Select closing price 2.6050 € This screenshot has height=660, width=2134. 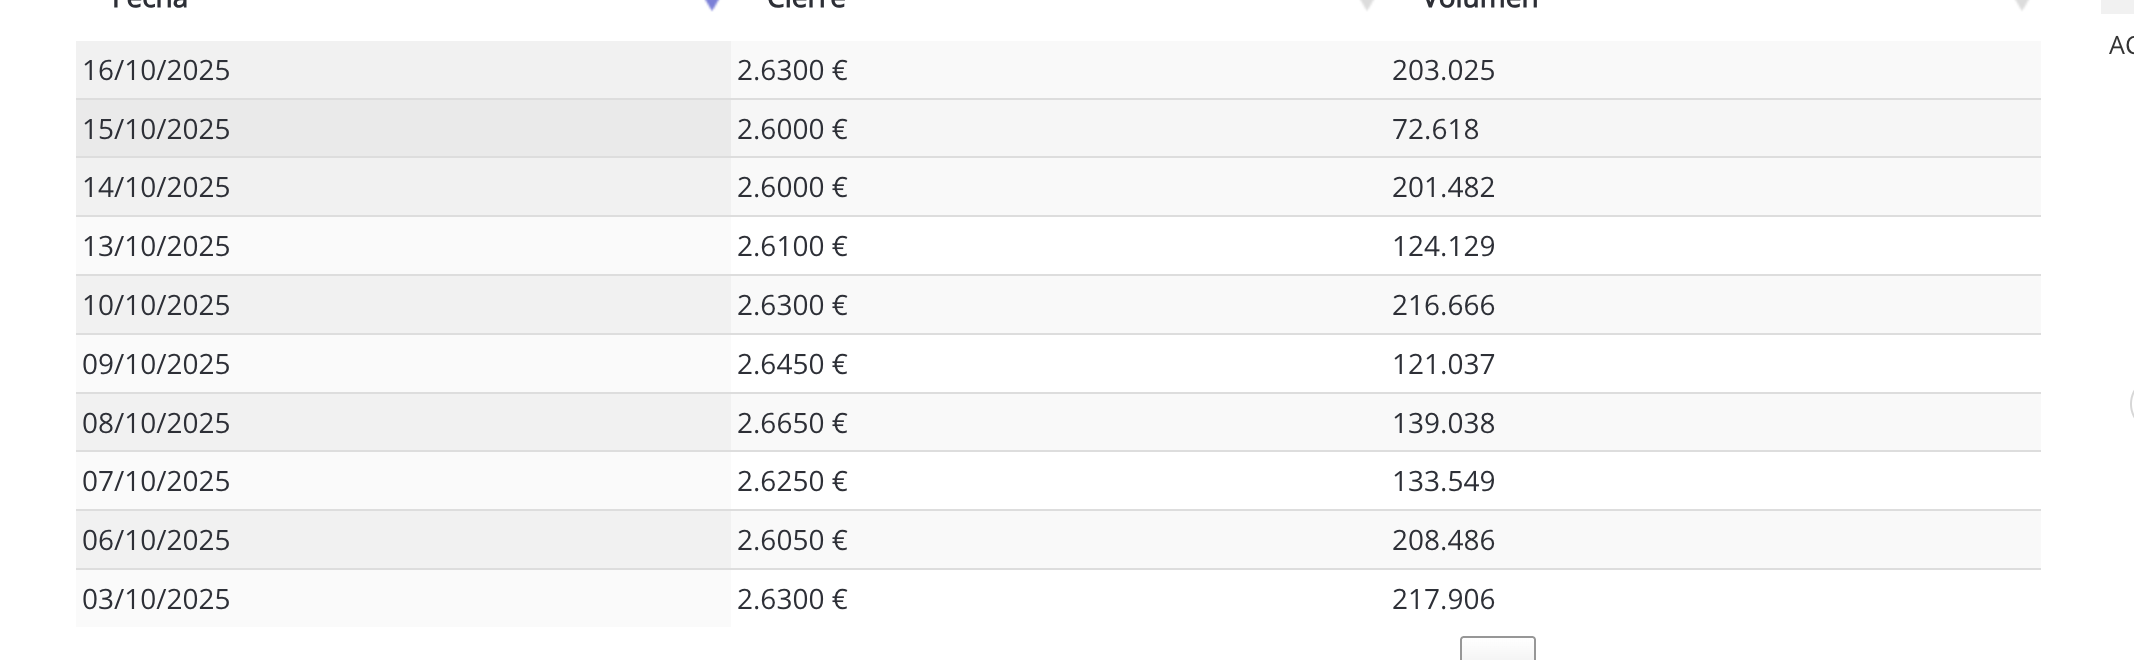pos(792,540)
